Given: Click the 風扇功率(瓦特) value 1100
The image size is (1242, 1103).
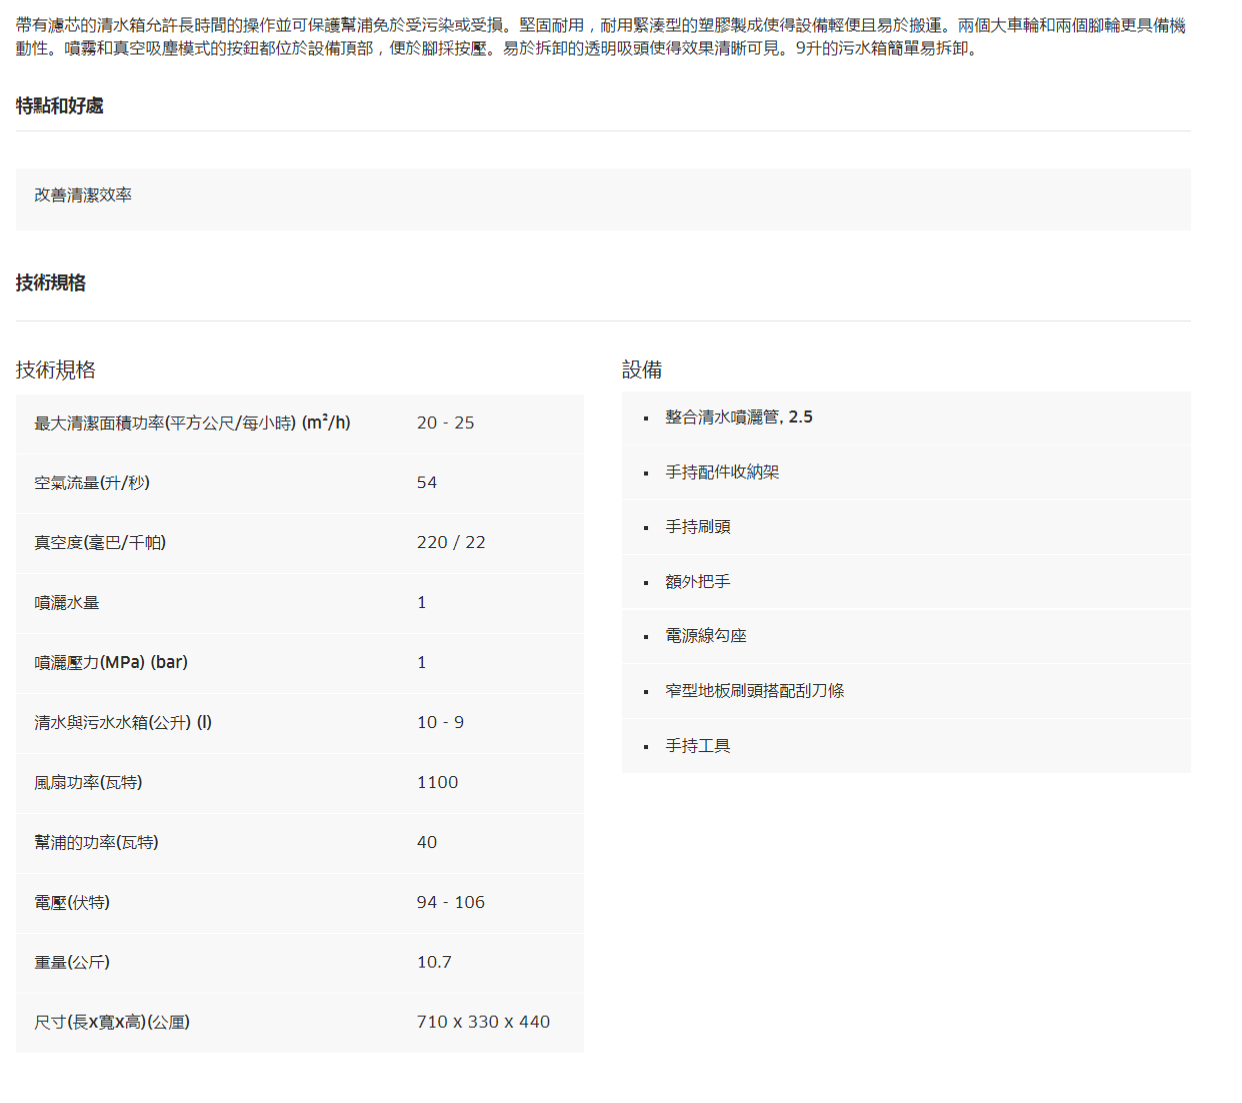Looking at the screenshot, I should tap(437, 782).
